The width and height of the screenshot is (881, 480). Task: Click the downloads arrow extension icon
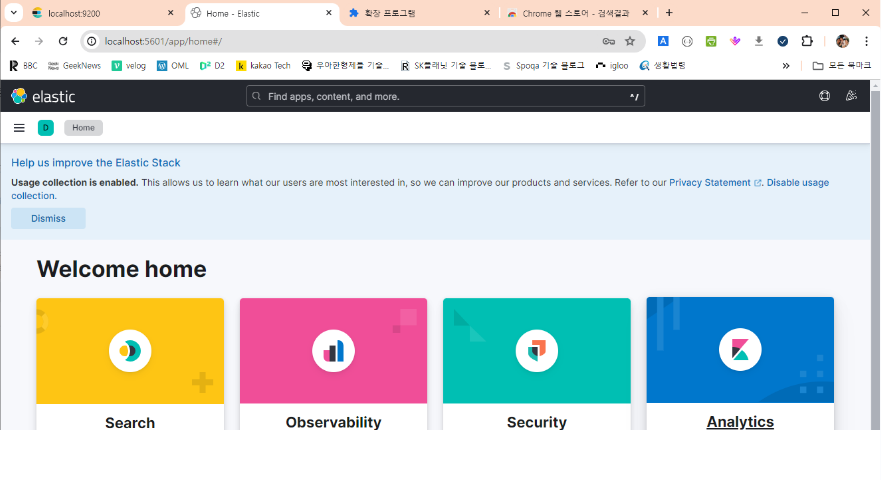tap(759, 41)
